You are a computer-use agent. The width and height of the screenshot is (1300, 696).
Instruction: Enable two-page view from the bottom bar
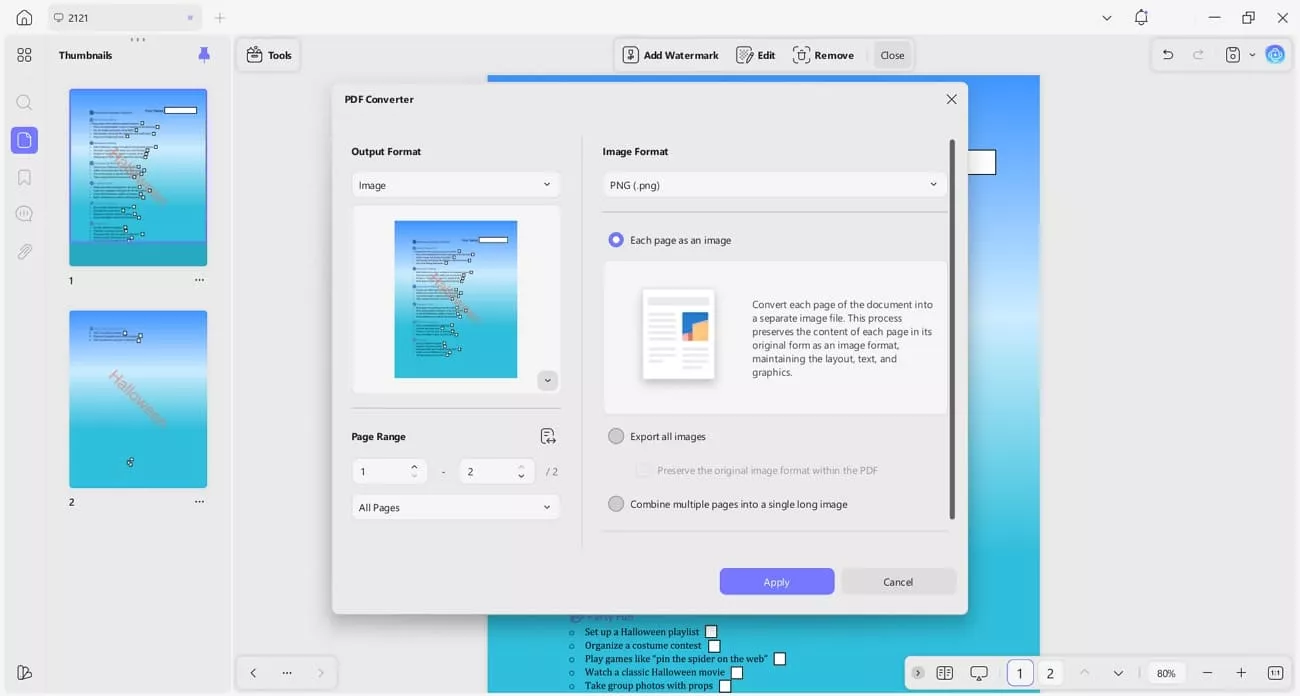tap(944, 673)
